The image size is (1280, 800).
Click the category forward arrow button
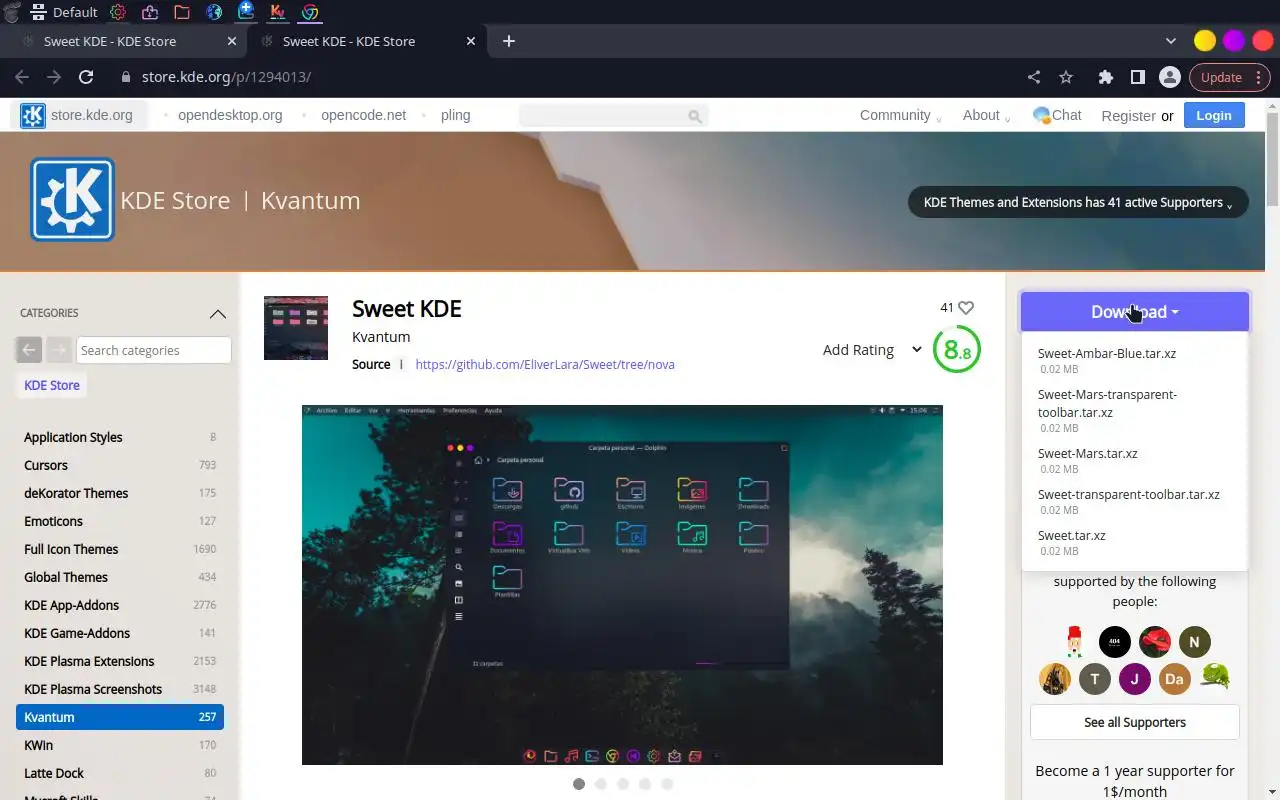[59, 350]
